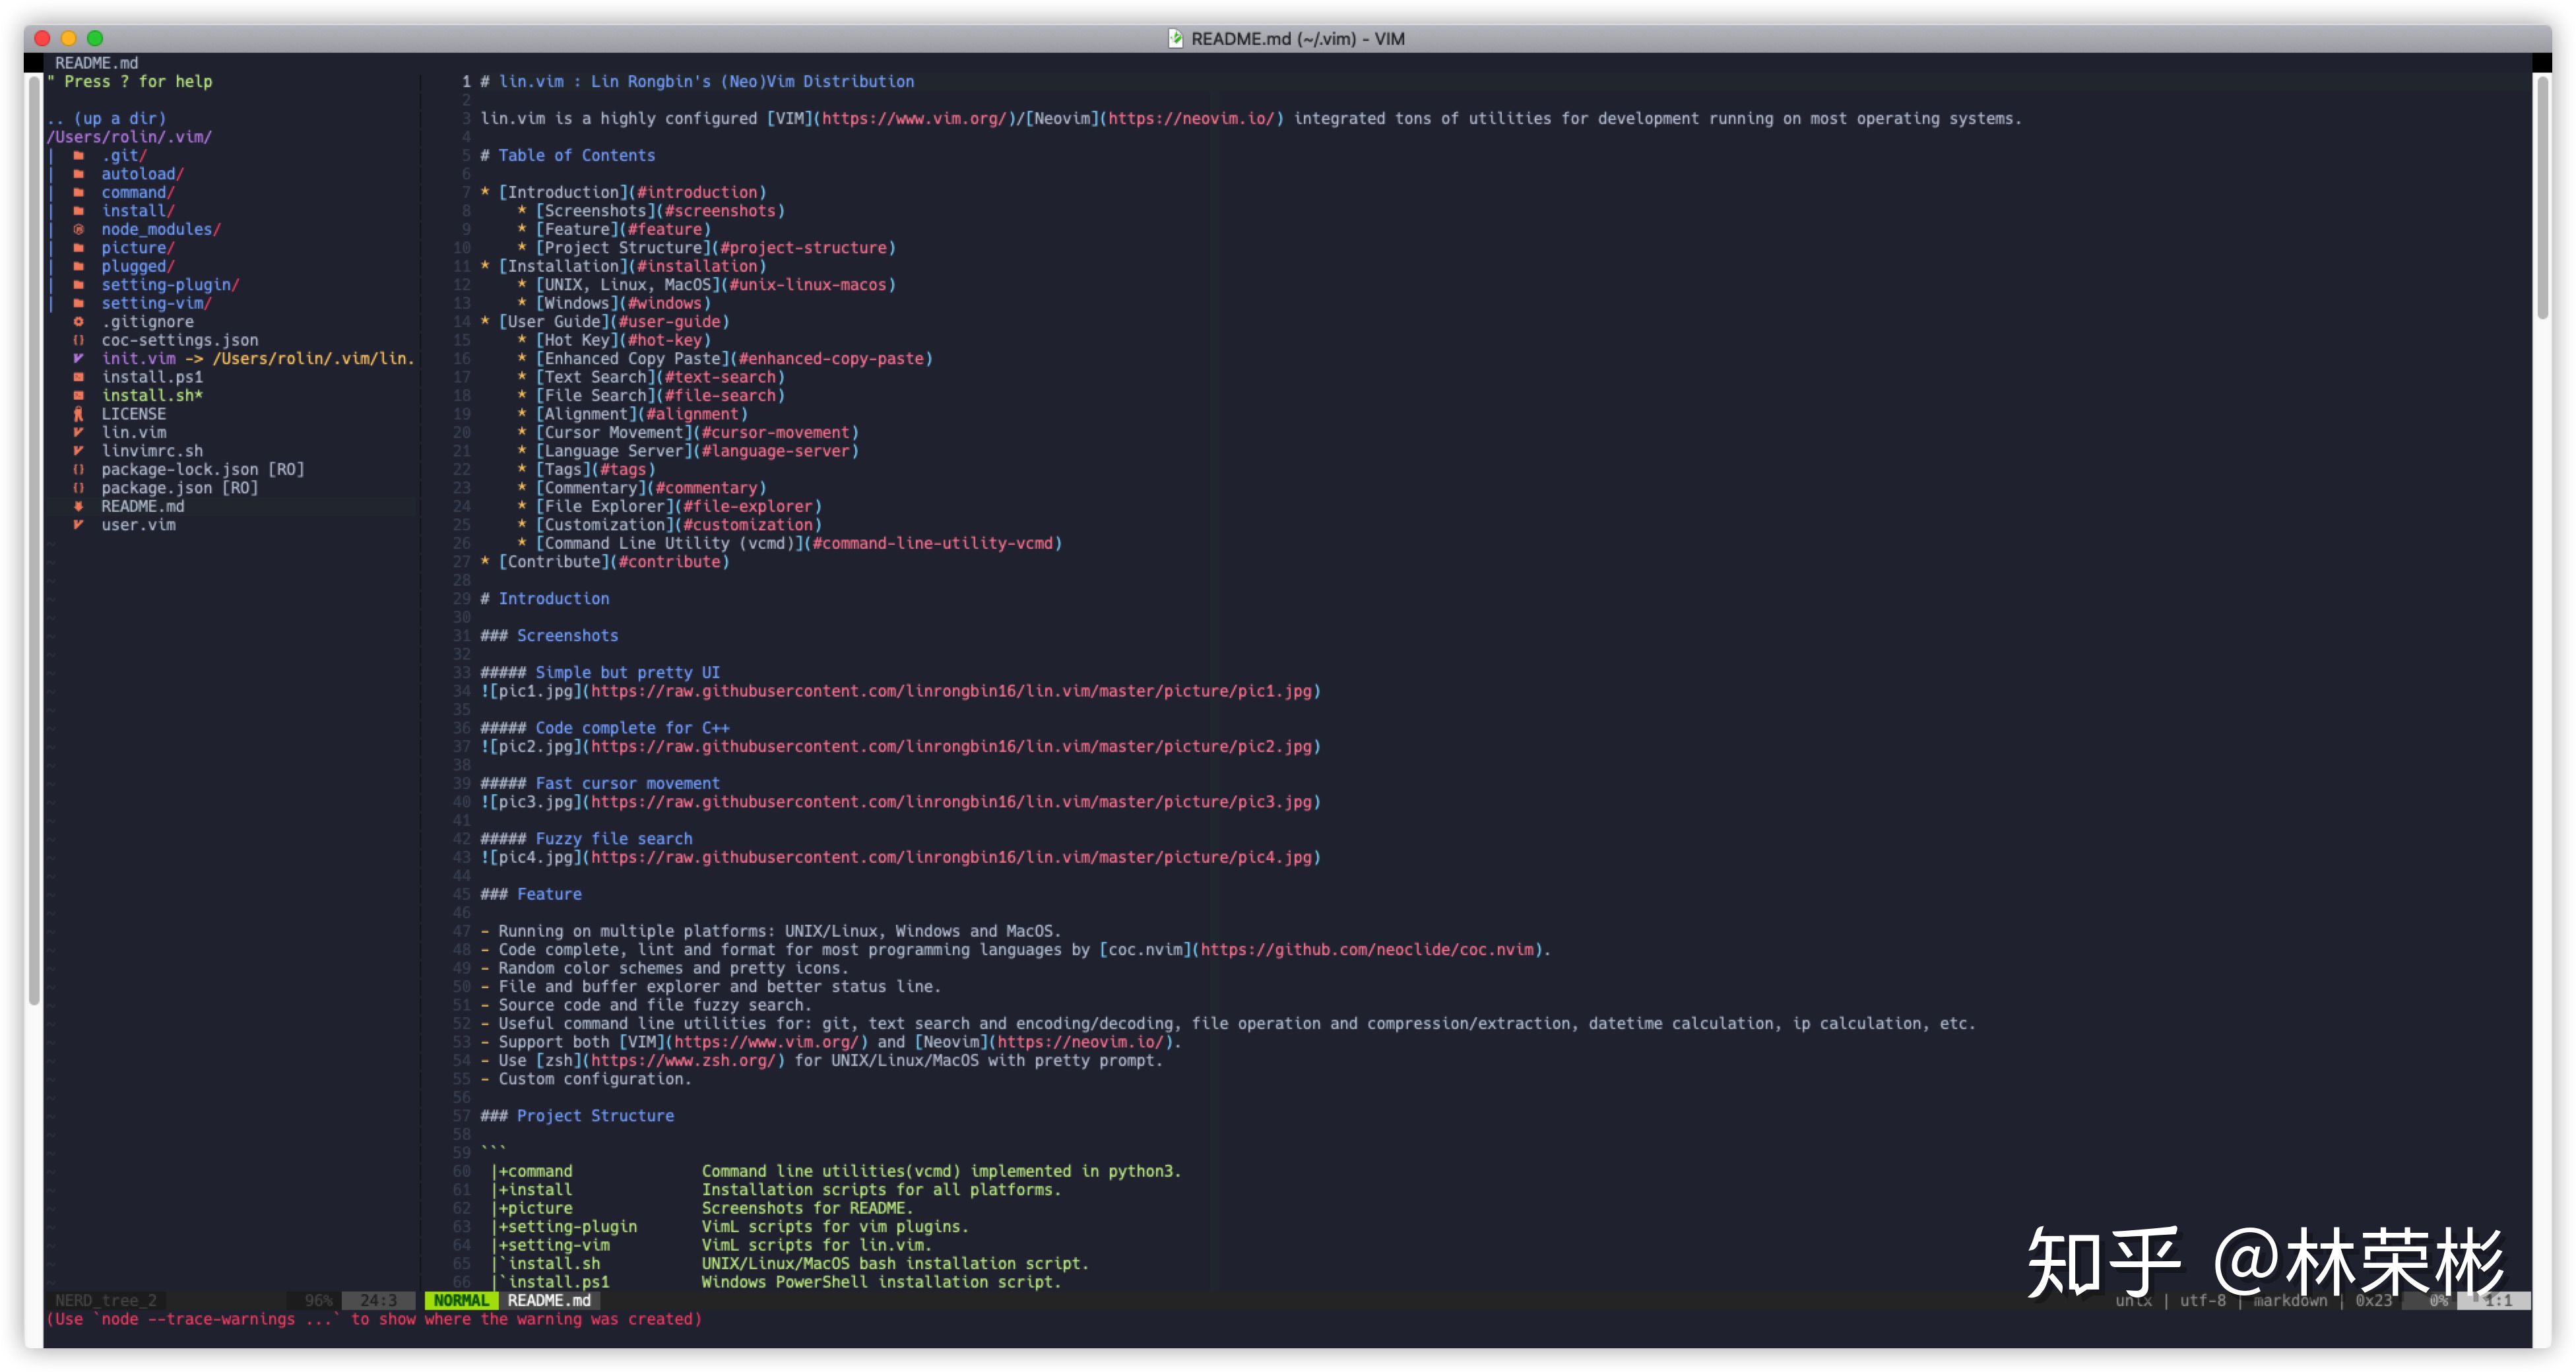Image resolution: width=2576 pixels, height=1372 pixels.
Task: Click the Vim icon next to user.vim
Action: pos(78,525)
